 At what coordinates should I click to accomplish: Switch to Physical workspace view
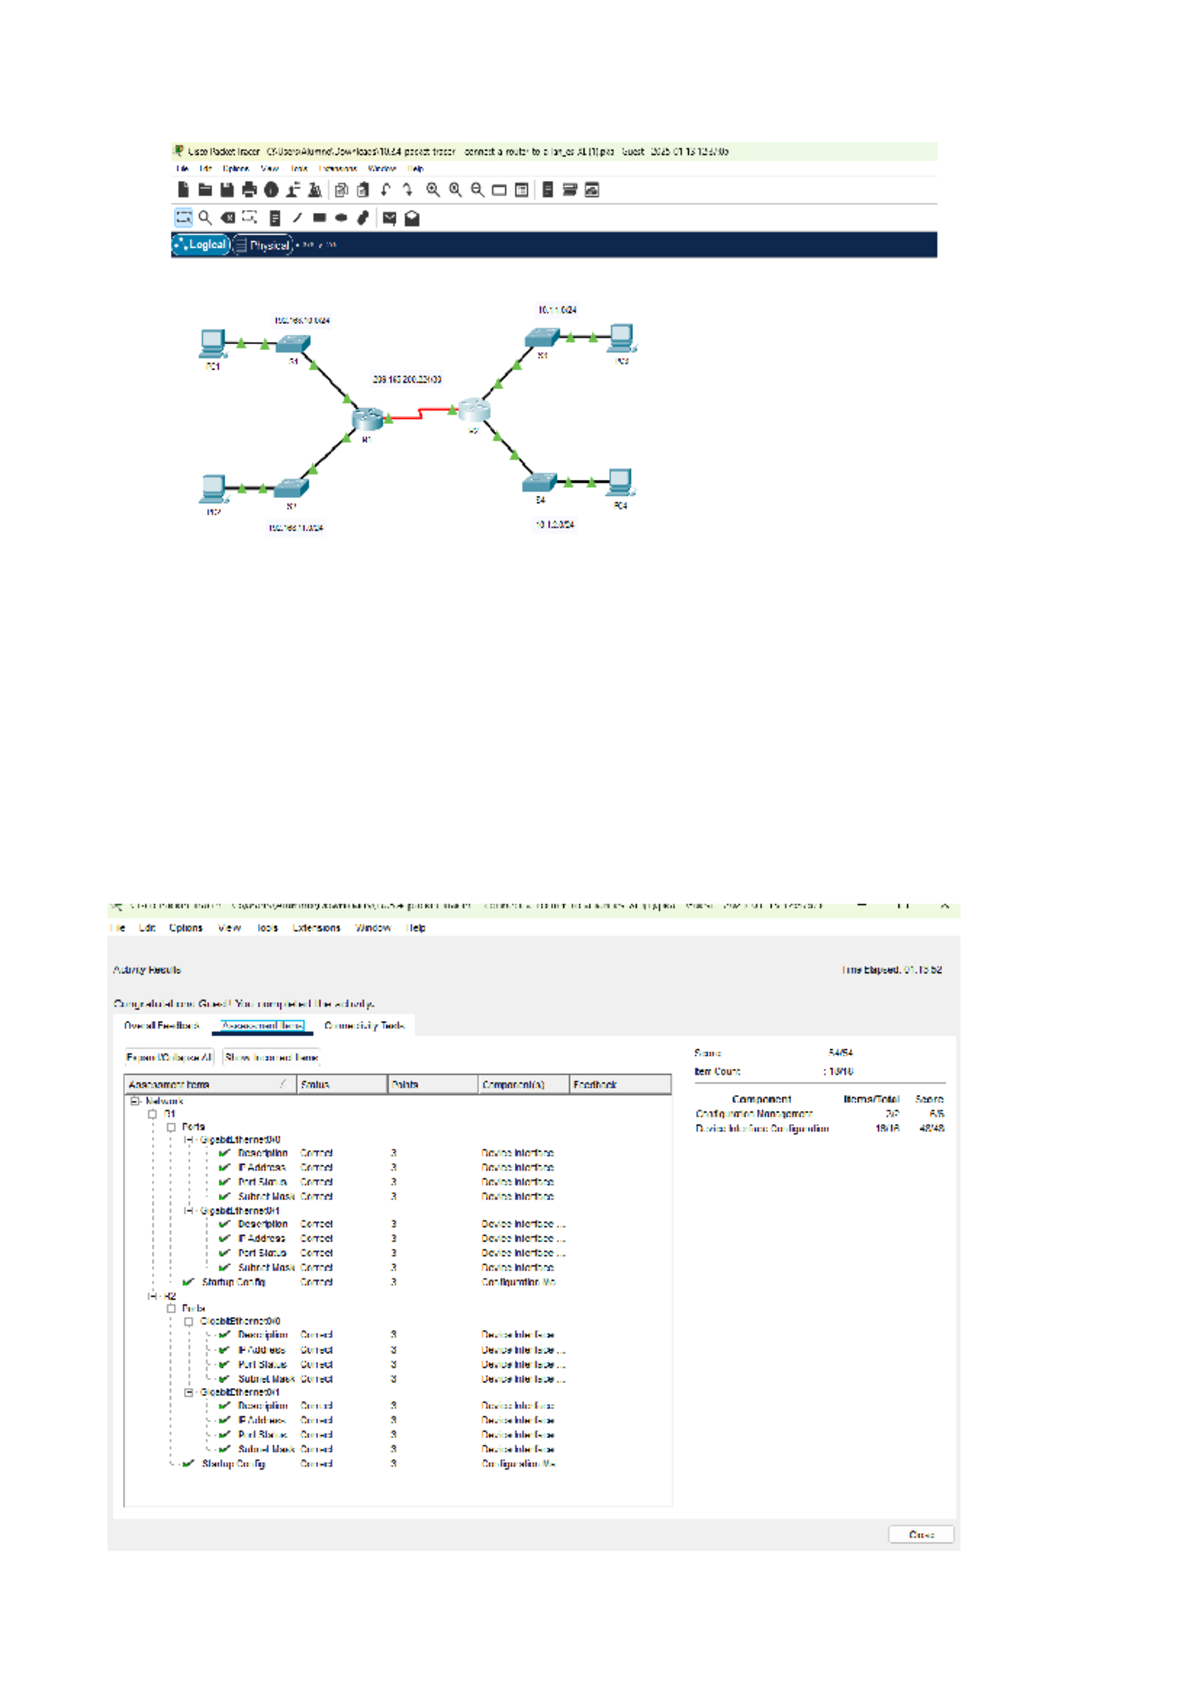click(263, 245)
